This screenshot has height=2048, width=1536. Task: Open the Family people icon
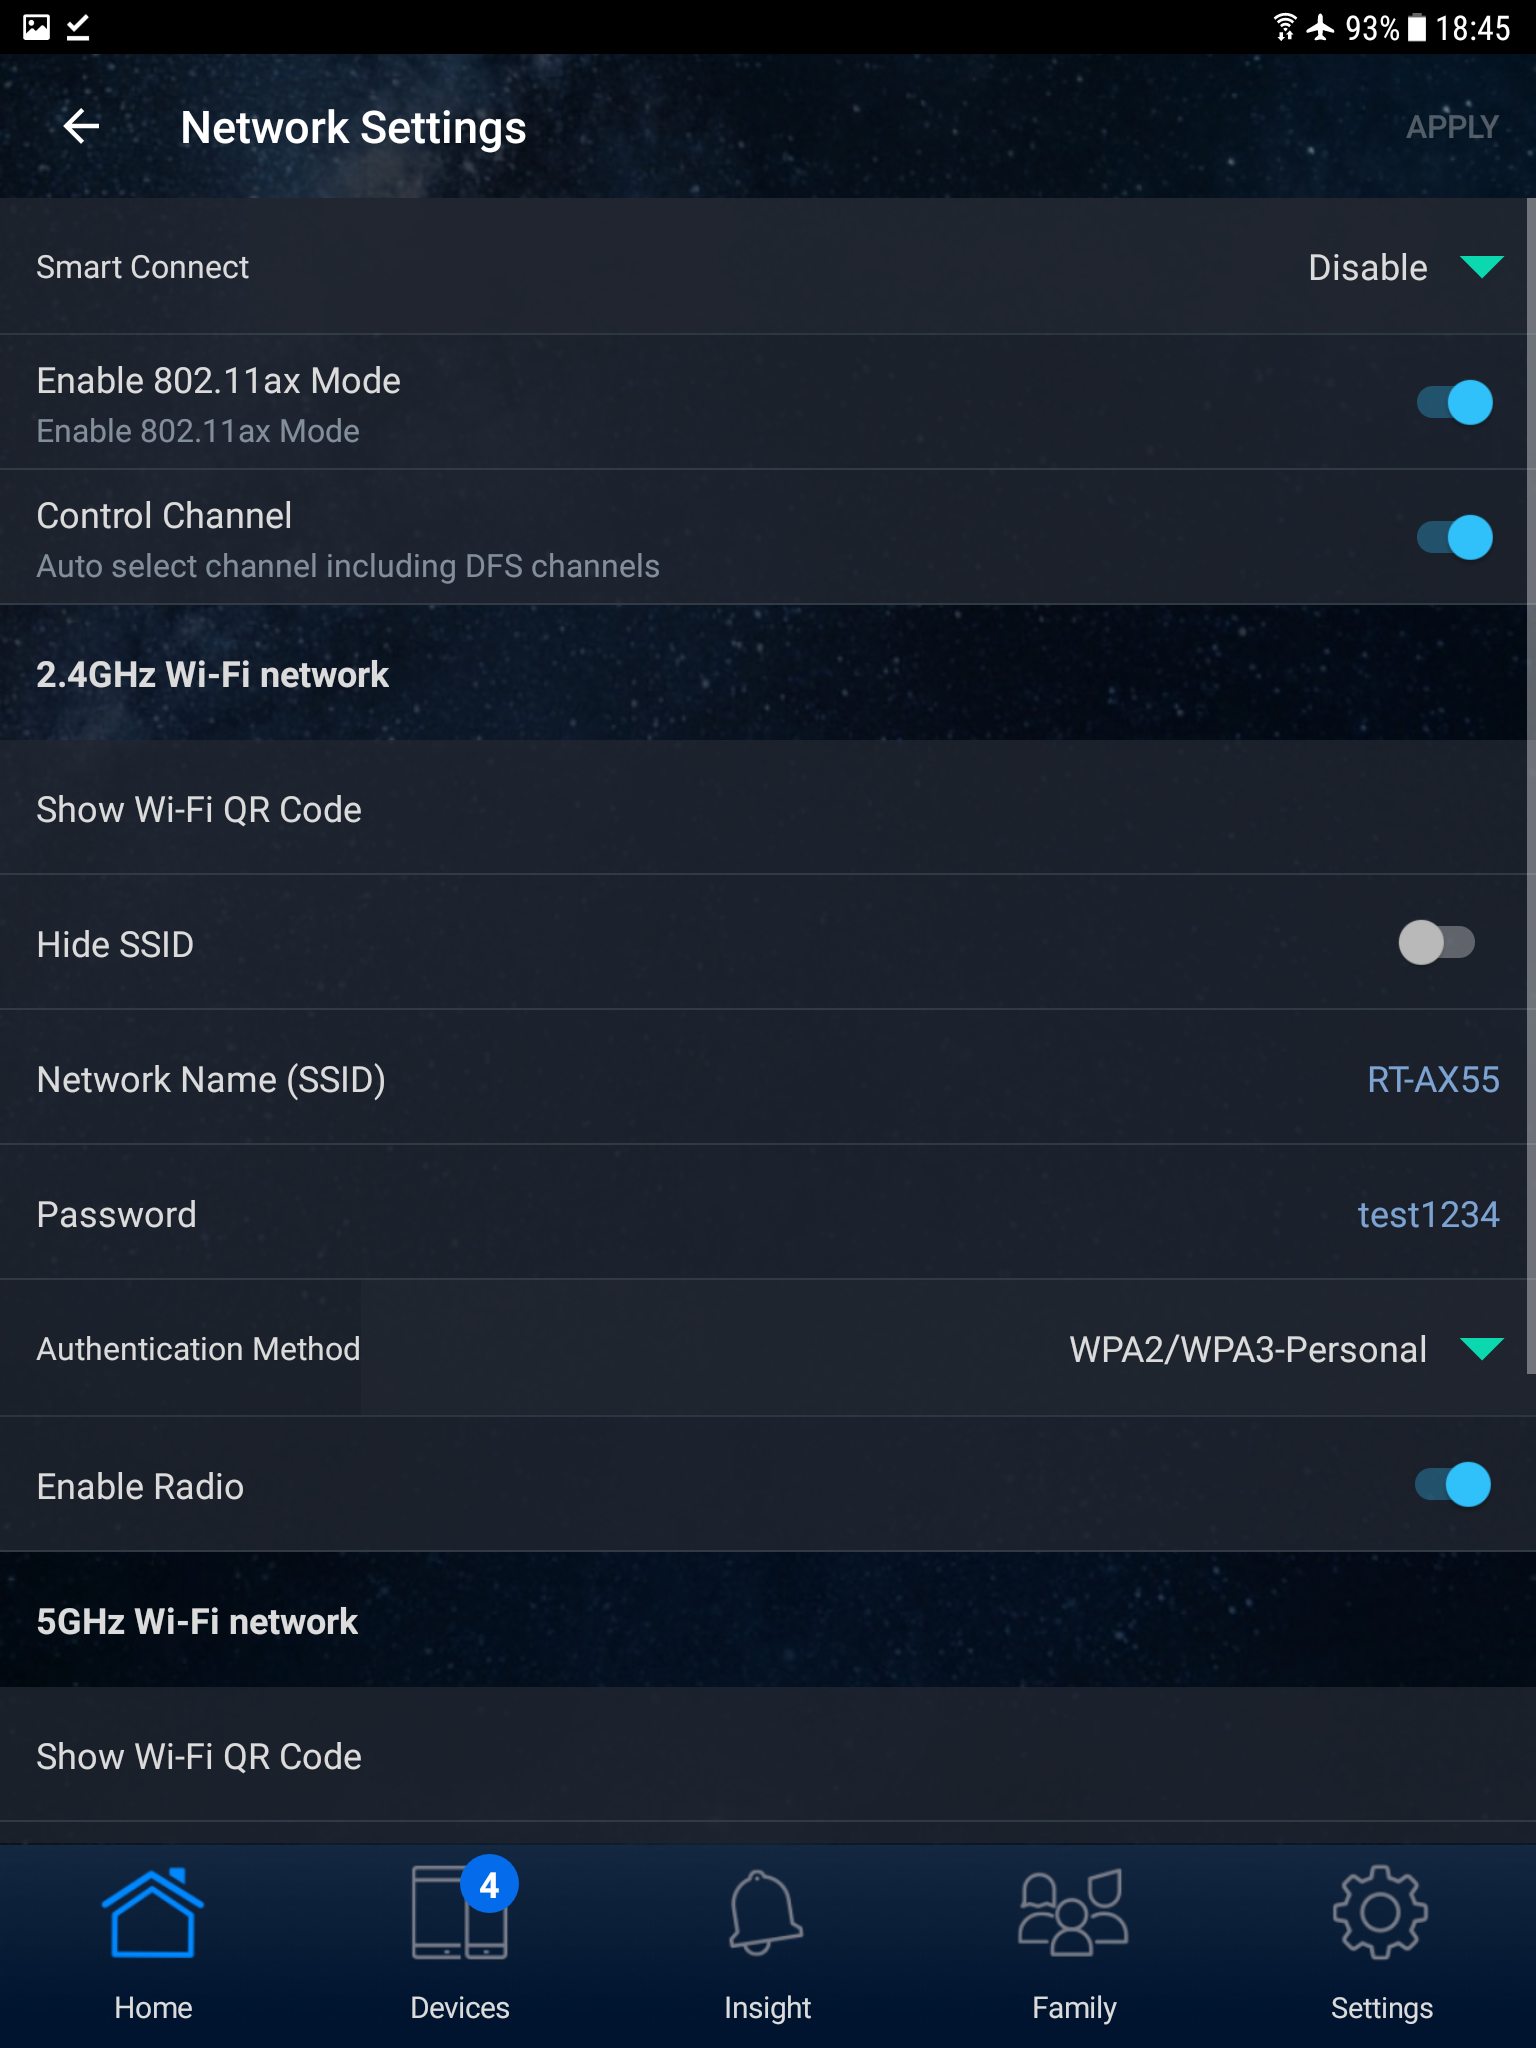coord(1074,1913)
